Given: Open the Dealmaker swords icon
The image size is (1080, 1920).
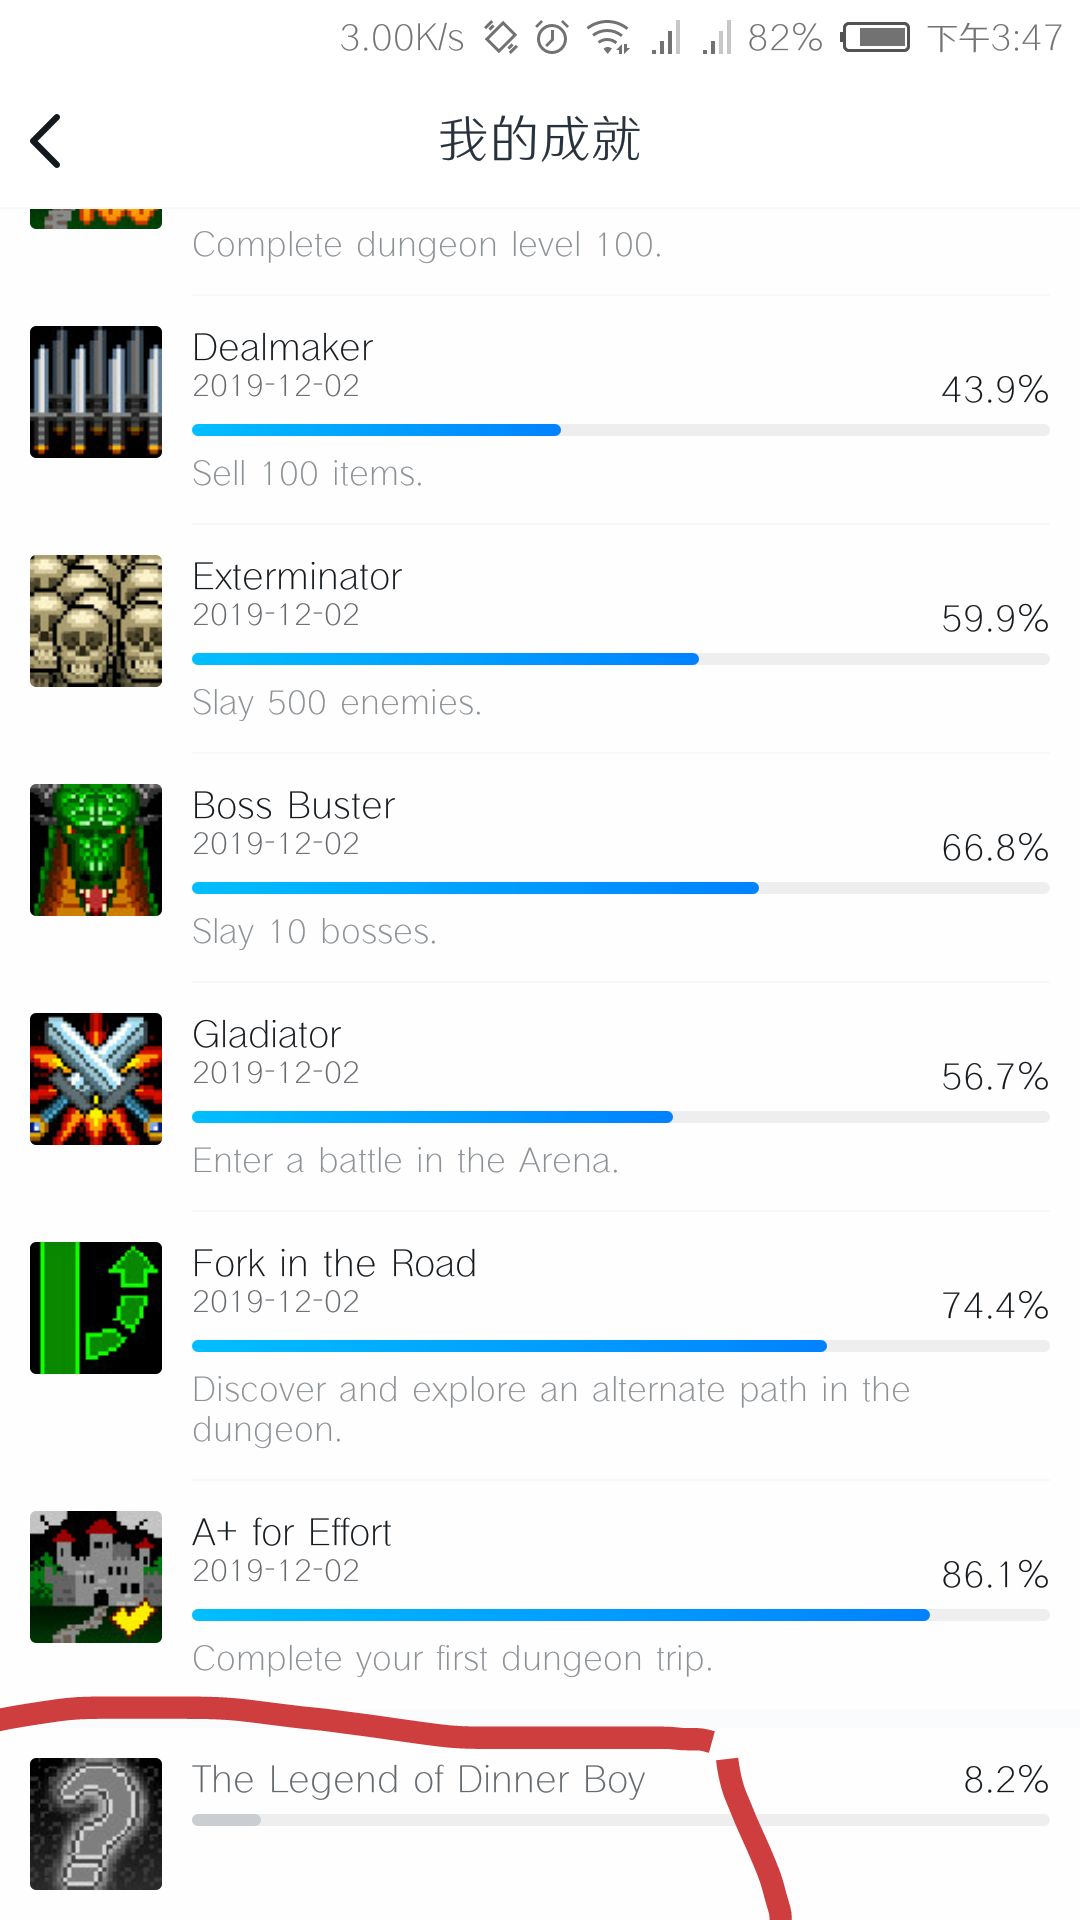Looking at the screenshot, I should click(x=96, y=392).
